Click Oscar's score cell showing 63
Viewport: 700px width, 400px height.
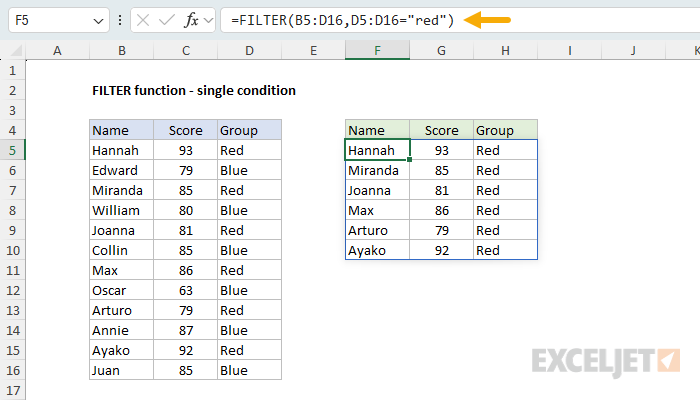[185, 291]
